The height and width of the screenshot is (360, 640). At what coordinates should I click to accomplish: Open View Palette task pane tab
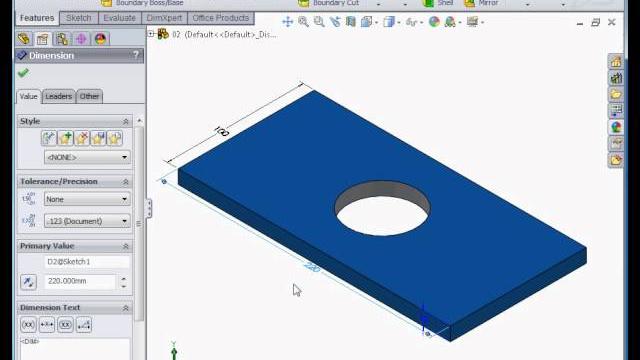pyautogui.click(x=616, y=111)
